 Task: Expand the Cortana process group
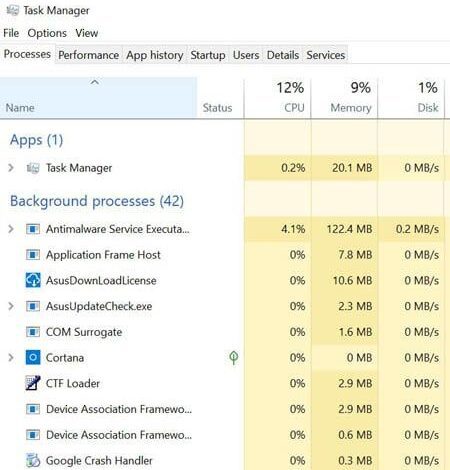pyautogui.click(x=11, y=358)
